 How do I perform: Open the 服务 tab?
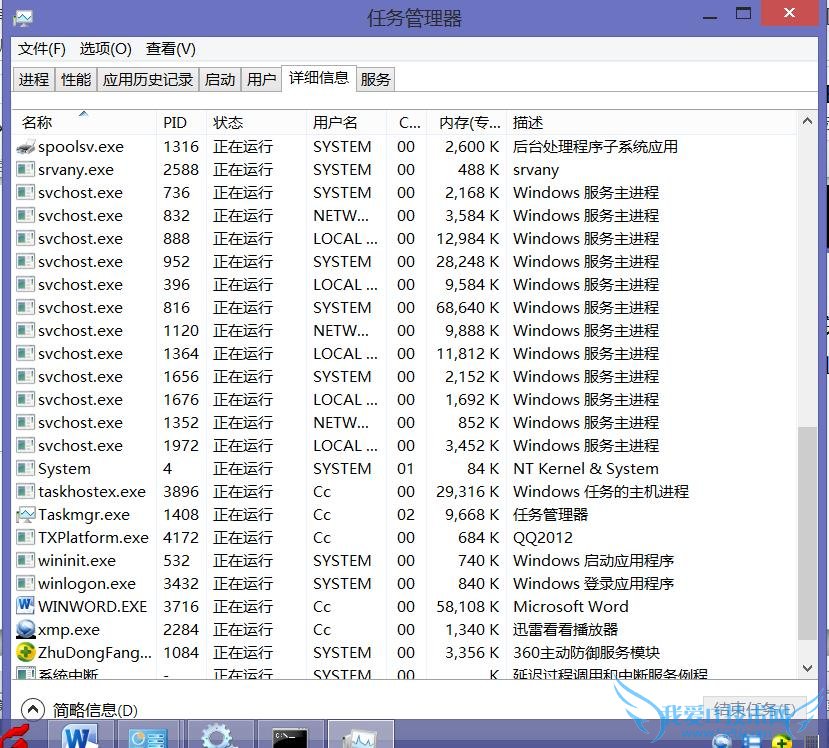click(376, 80)
